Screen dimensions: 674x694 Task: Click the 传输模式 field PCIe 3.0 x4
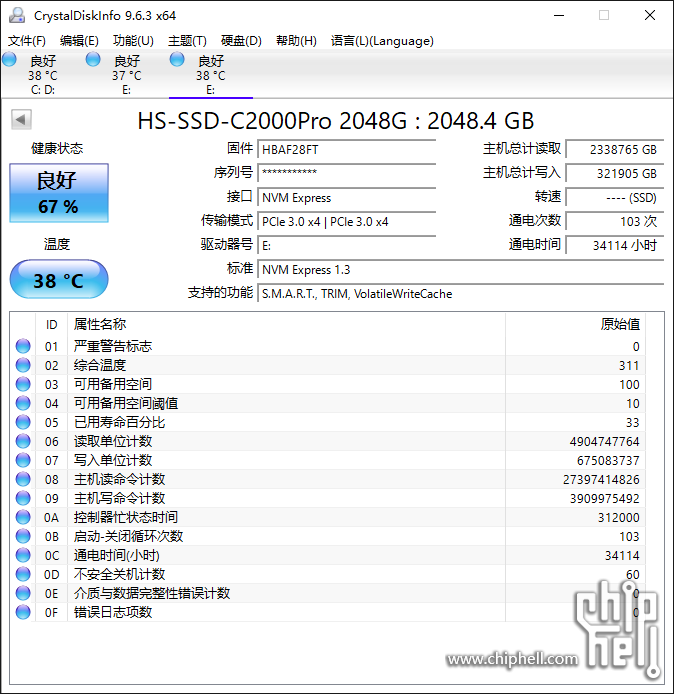click(x=347, y=221)
